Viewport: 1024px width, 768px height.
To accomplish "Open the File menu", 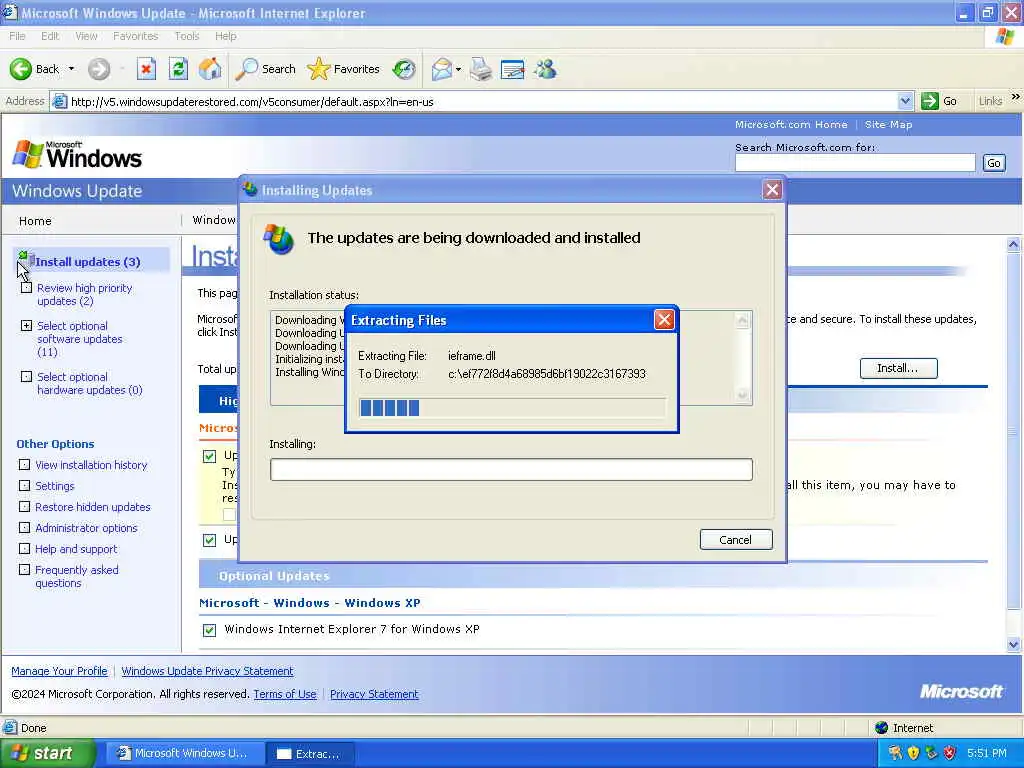I will point(17,36).
